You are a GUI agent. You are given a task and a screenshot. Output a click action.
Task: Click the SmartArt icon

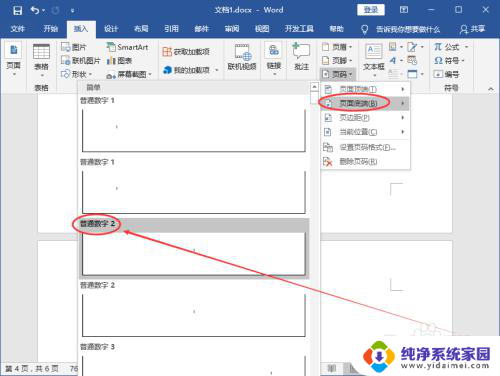pos(111,47)
